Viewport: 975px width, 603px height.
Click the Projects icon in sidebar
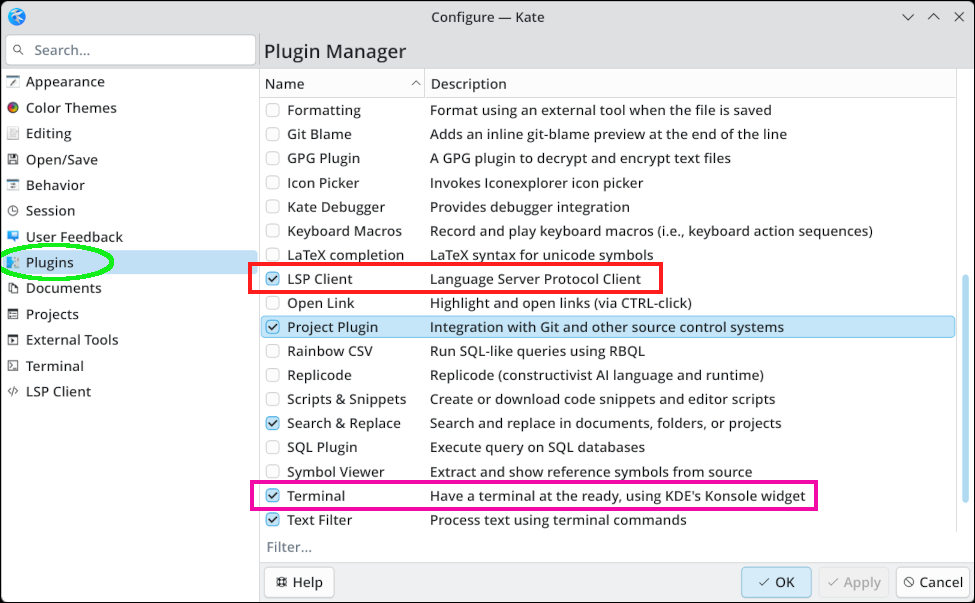tap(12, 314)
